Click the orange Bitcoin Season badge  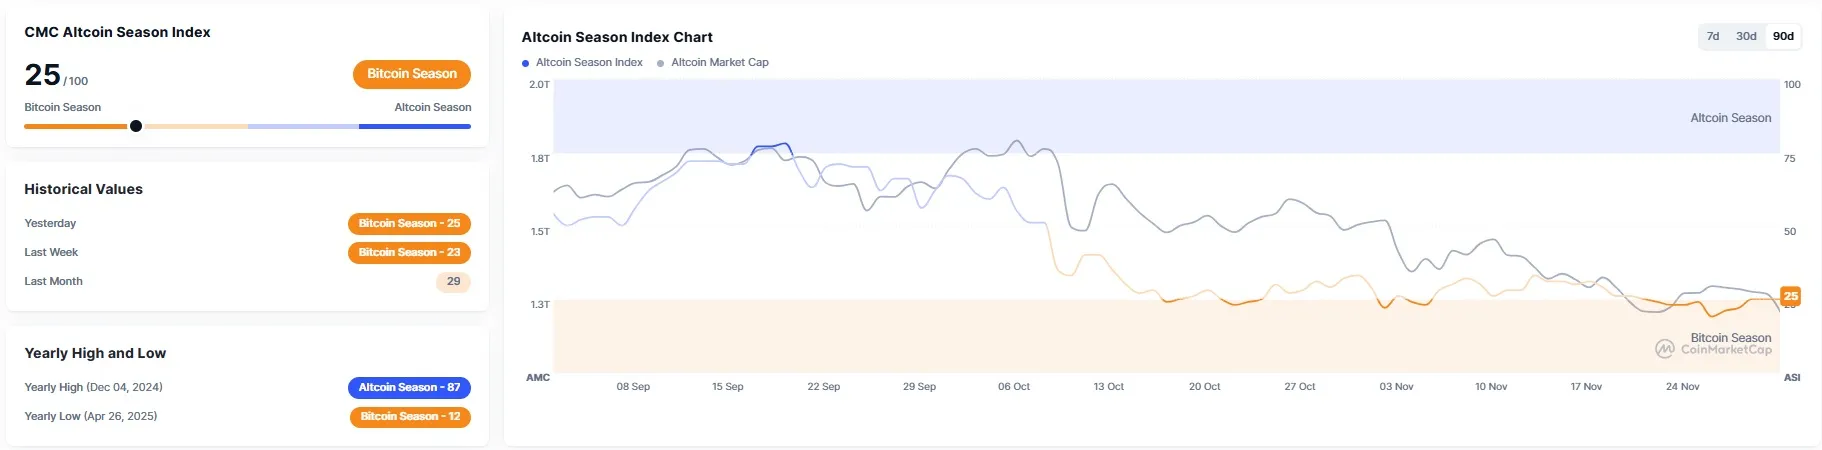coord(411,74)
